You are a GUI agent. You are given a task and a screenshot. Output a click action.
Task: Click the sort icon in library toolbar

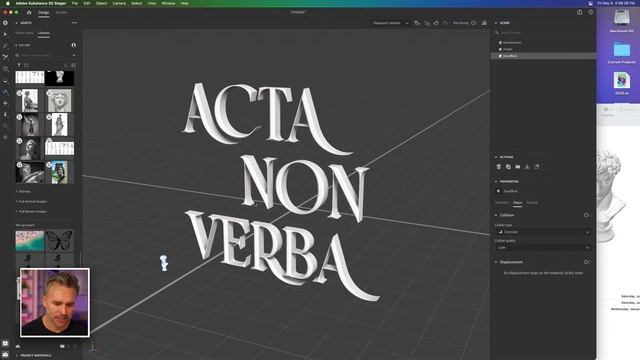[66, 65]
